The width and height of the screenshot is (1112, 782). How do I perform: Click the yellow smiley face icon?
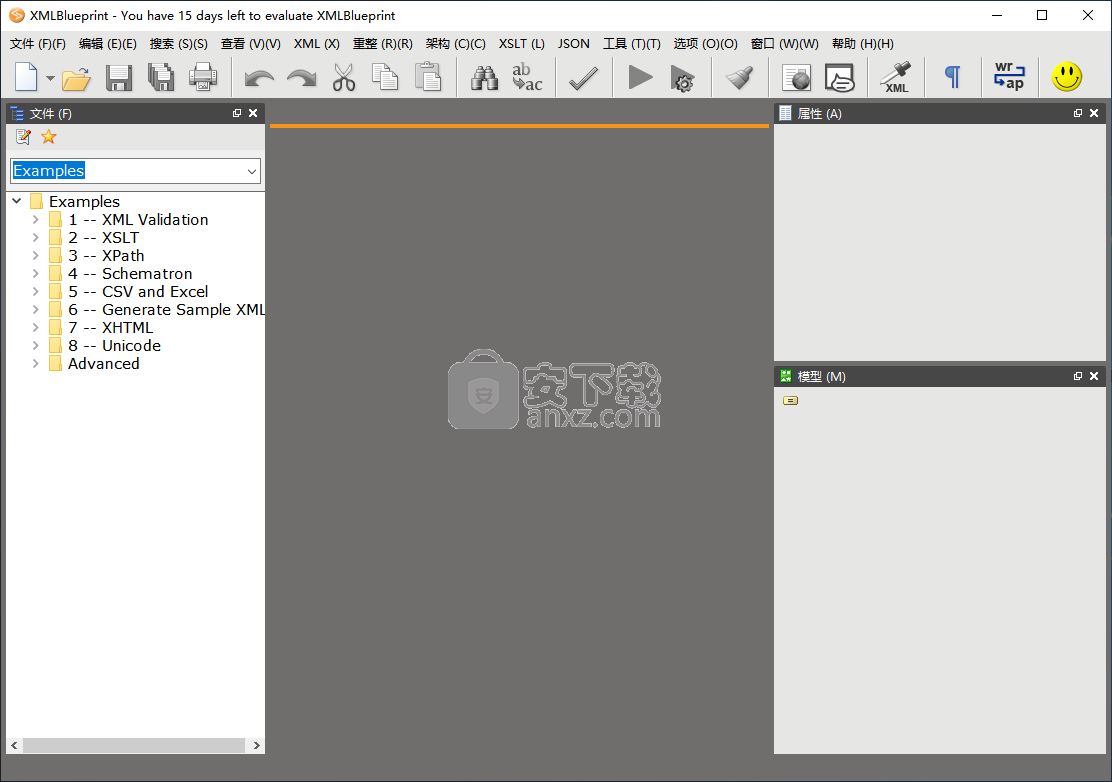pyautogui.click(x=1067, y=77)
